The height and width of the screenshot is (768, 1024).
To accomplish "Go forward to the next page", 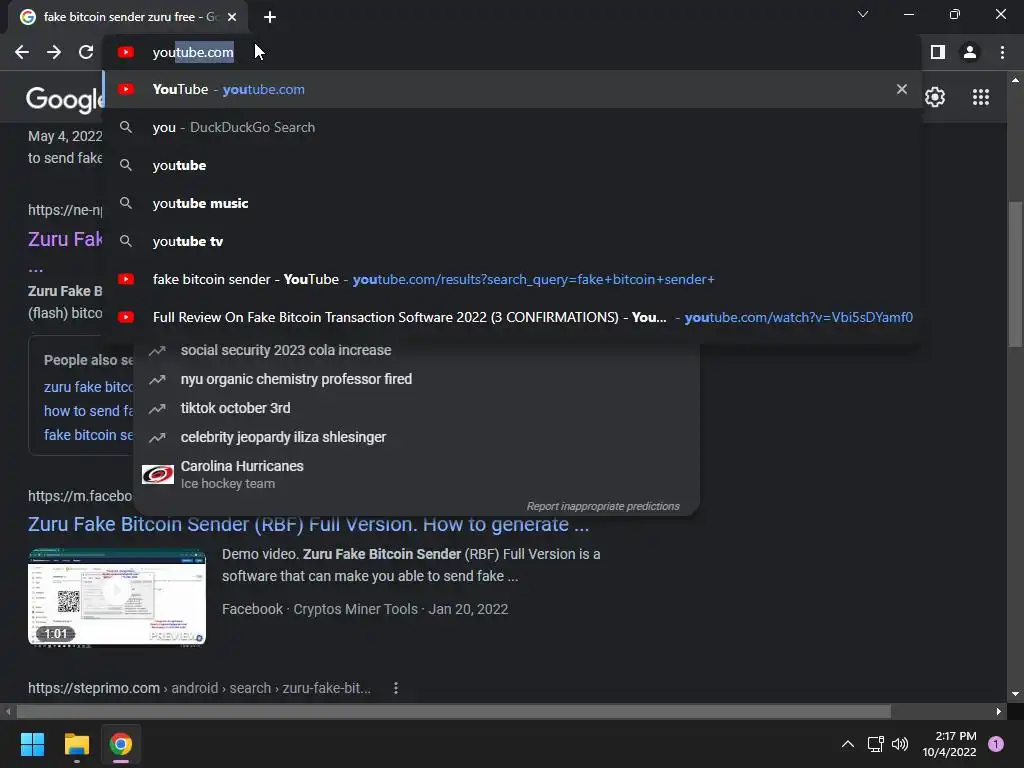I will point(54,52).
